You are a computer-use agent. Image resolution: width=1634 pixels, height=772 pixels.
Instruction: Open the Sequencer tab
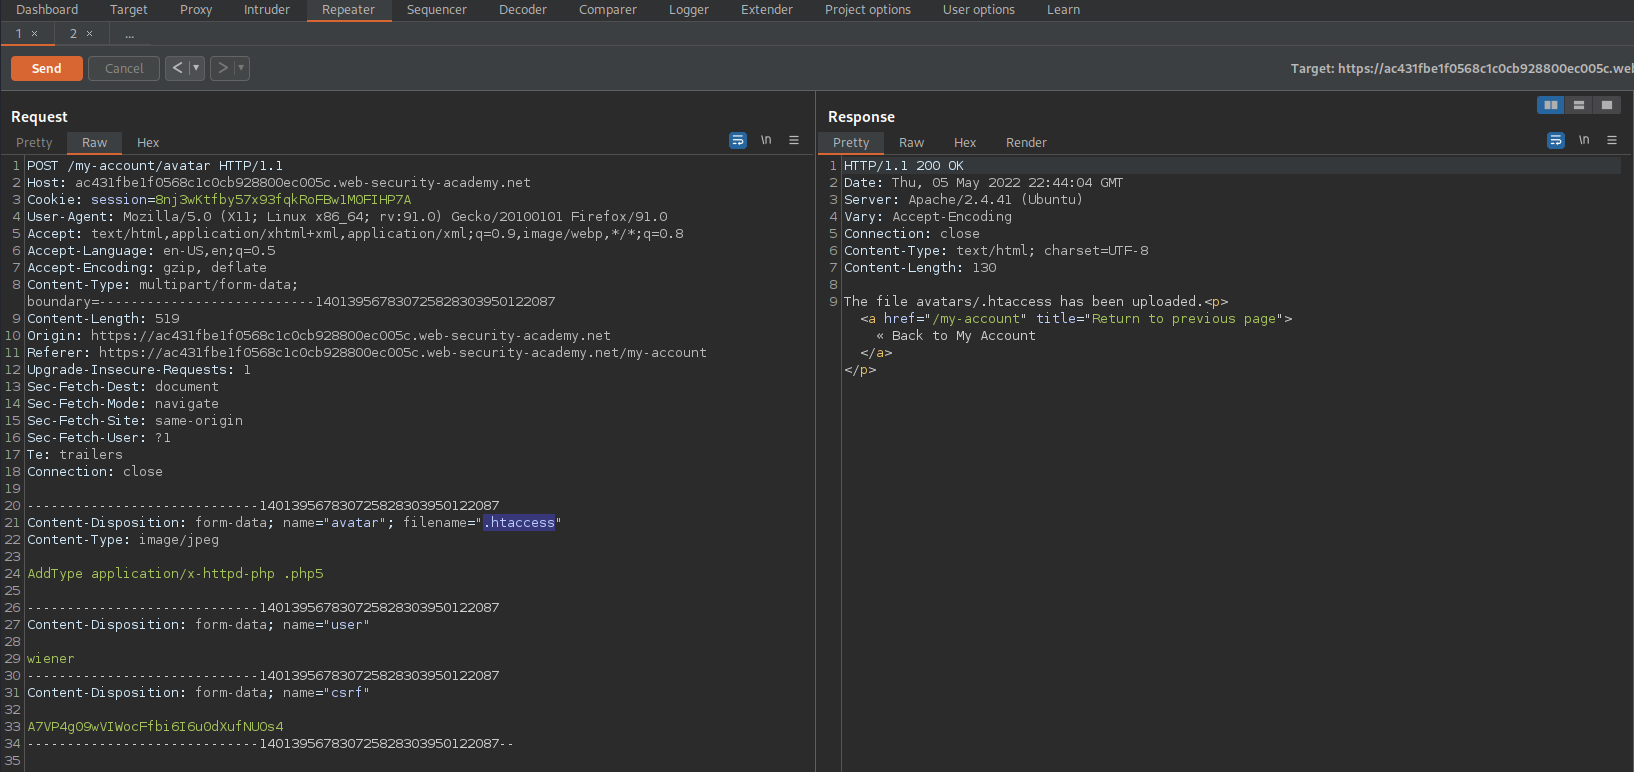pos(437,10)
